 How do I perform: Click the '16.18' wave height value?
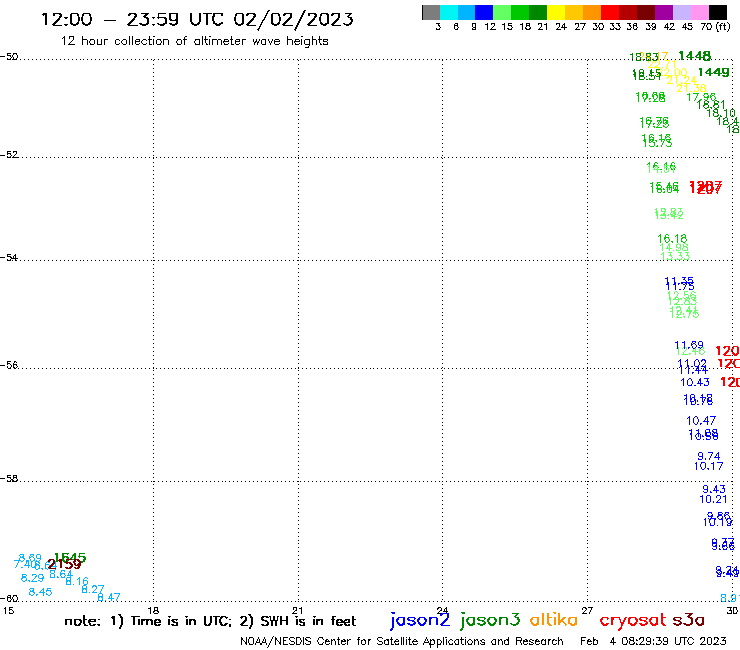click(673, 239)
